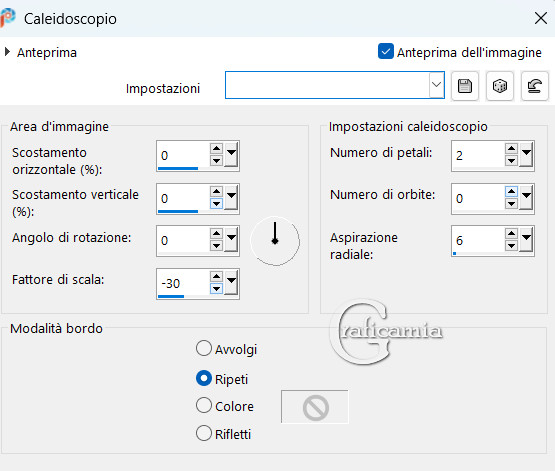Click the reset to default arrow icon
The width and height of the screenshot is (555, 471).
pos(534,86)
